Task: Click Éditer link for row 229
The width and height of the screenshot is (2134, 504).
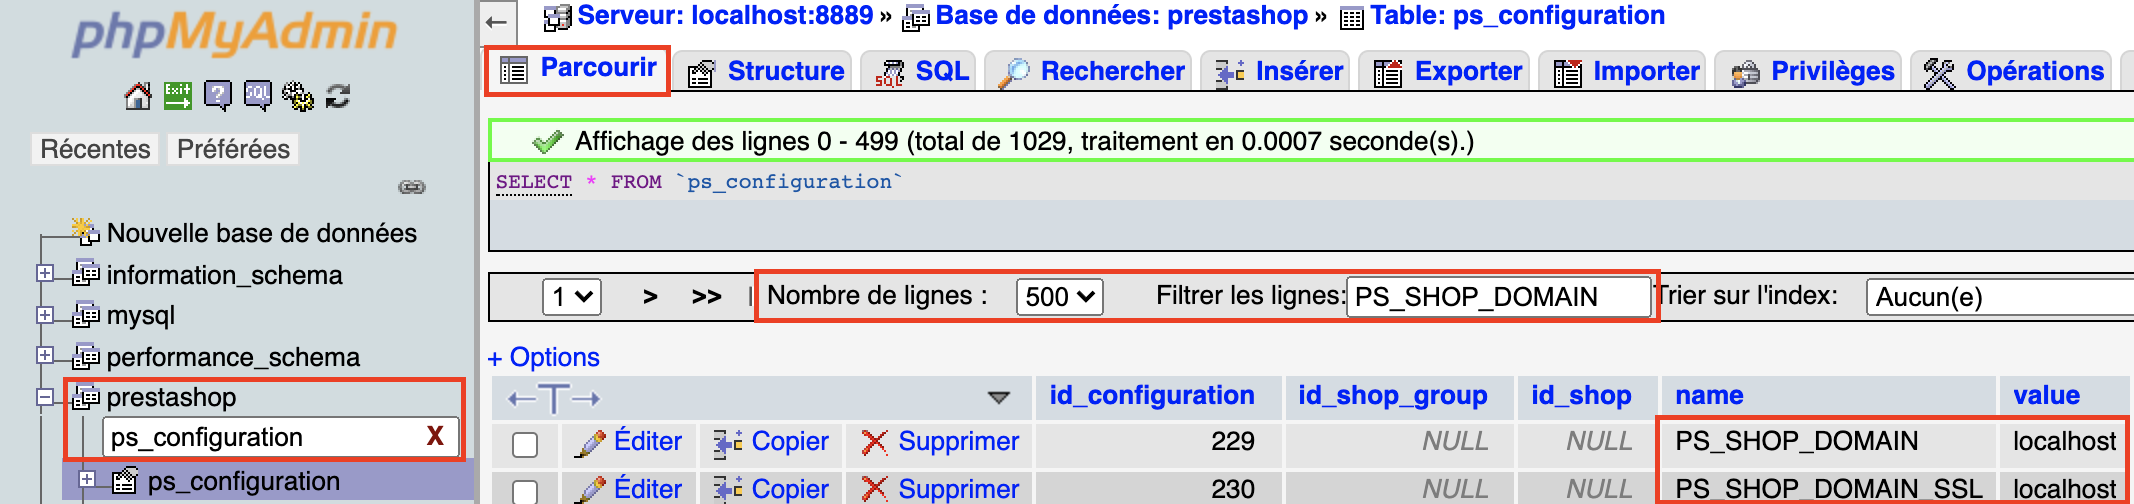Action: point(648,442)
